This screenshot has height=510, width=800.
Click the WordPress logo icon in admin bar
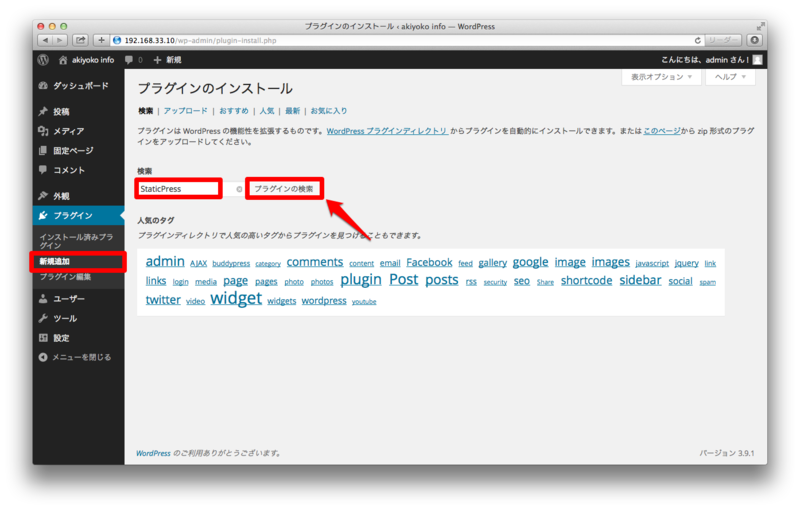click(x=43, y=60)
